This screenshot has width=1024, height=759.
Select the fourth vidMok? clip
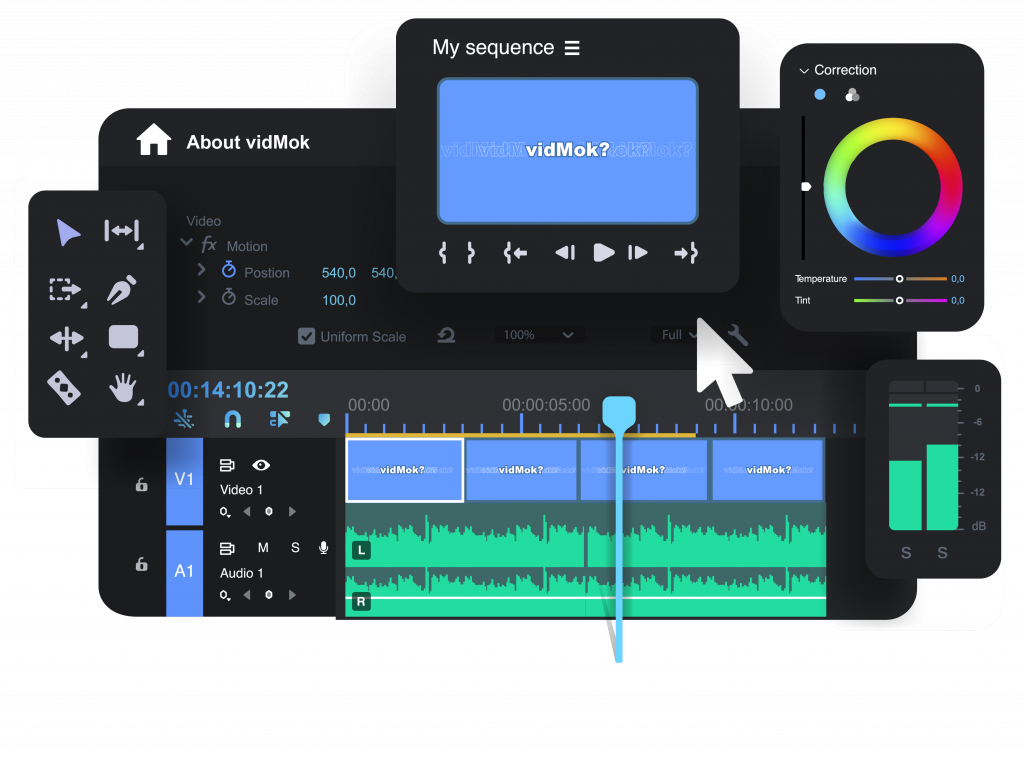(768, 470)
